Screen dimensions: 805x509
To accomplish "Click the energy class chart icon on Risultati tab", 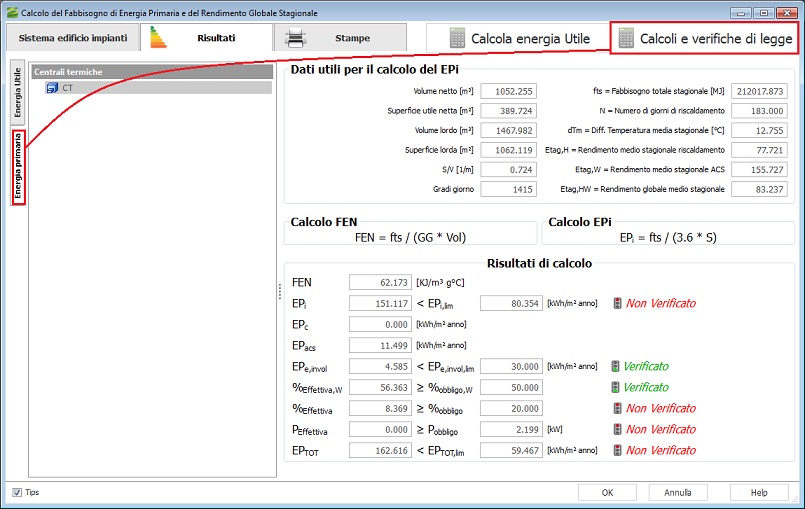I will pos(159,38).
